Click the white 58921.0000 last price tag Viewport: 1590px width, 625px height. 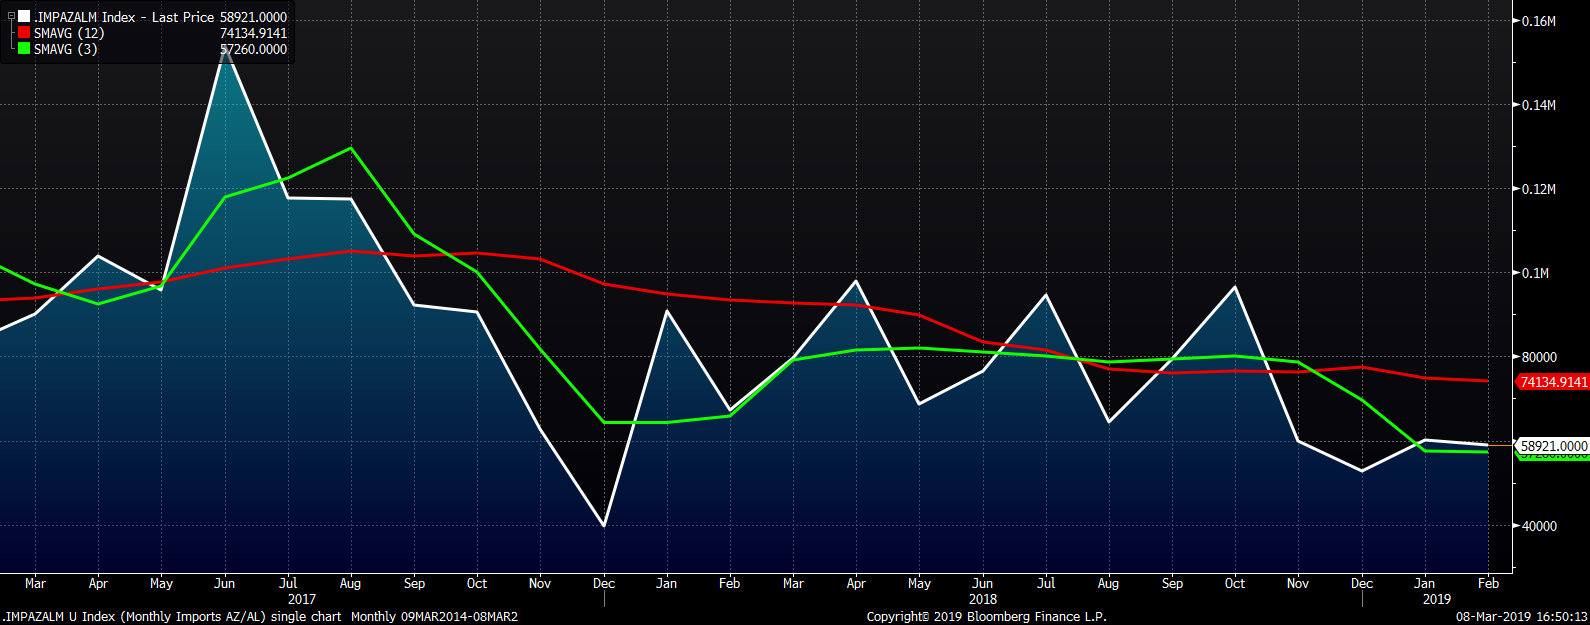(x=1553, y=446)
